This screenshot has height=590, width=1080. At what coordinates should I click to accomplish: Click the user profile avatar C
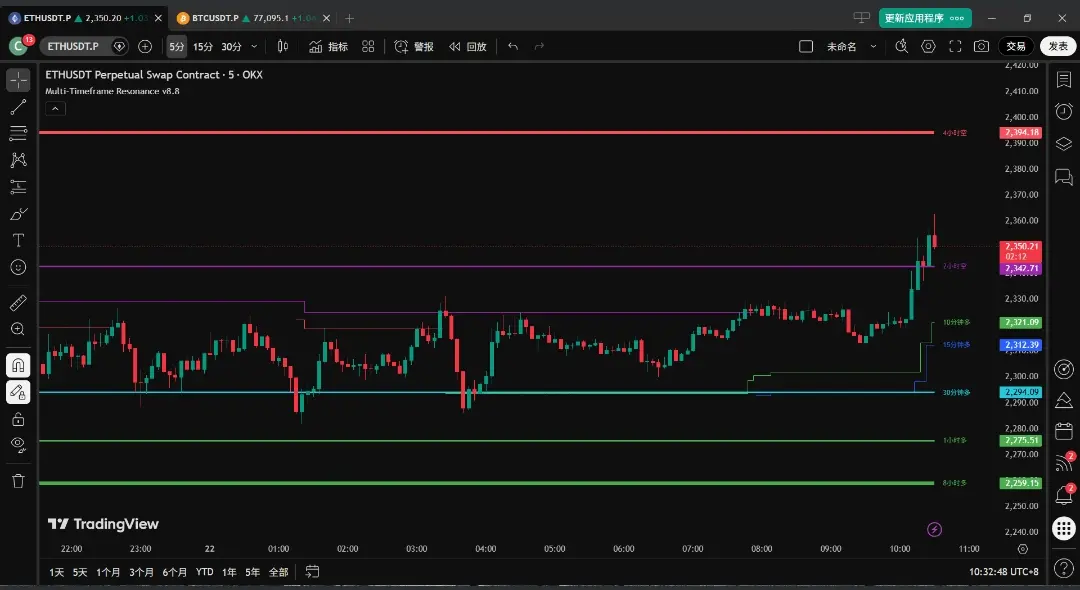point(18,46)
